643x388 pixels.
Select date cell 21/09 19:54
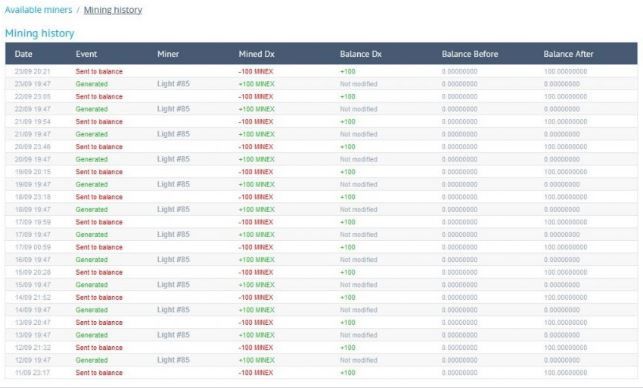32,122
